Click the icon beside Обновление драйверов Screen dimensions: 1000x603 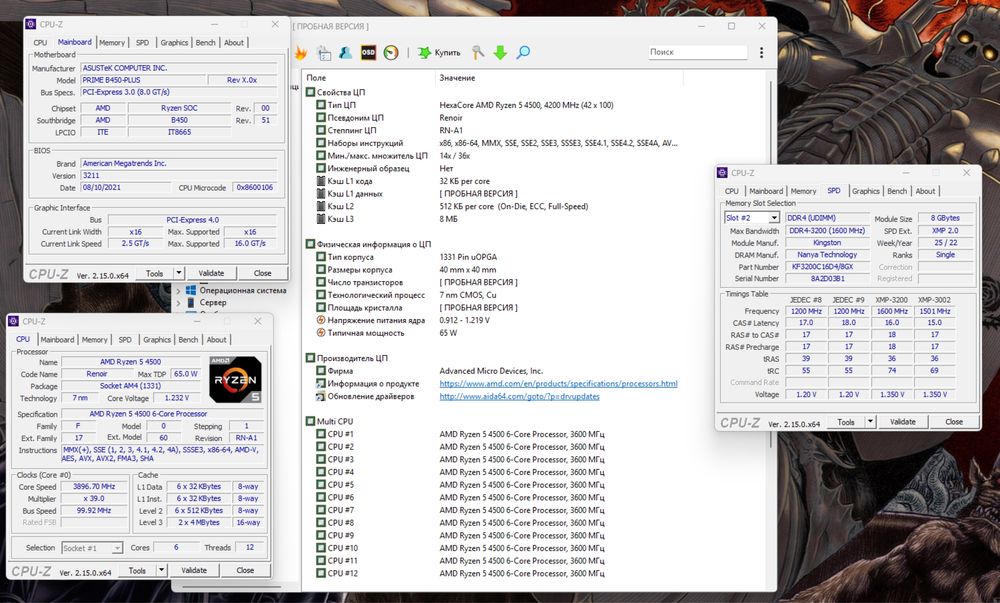pos(321,396)
